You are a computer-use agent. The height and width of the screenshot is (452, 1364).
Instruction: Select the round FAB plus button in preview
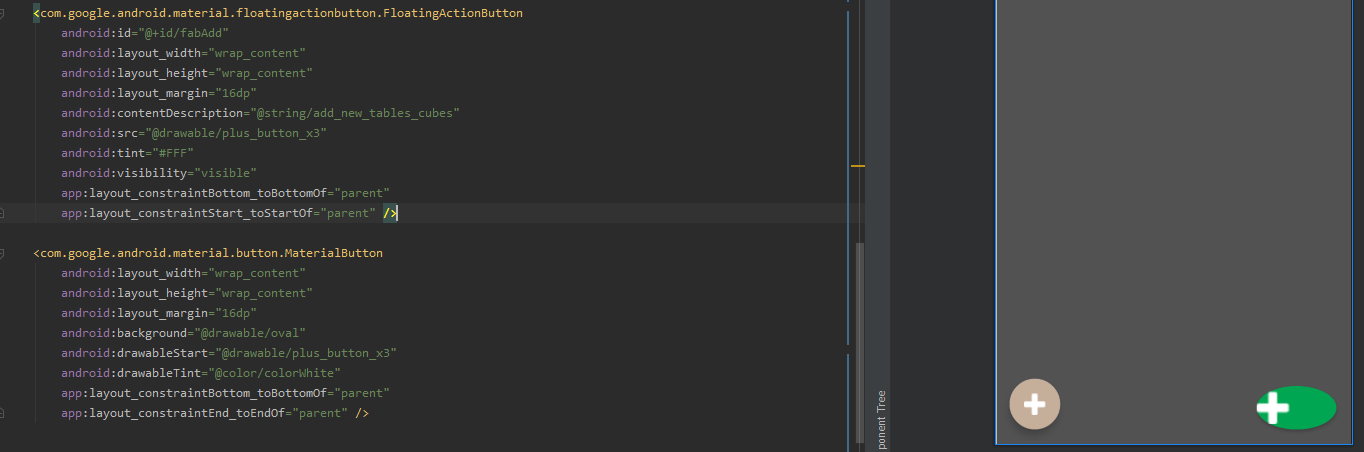tap(1035, 404)
